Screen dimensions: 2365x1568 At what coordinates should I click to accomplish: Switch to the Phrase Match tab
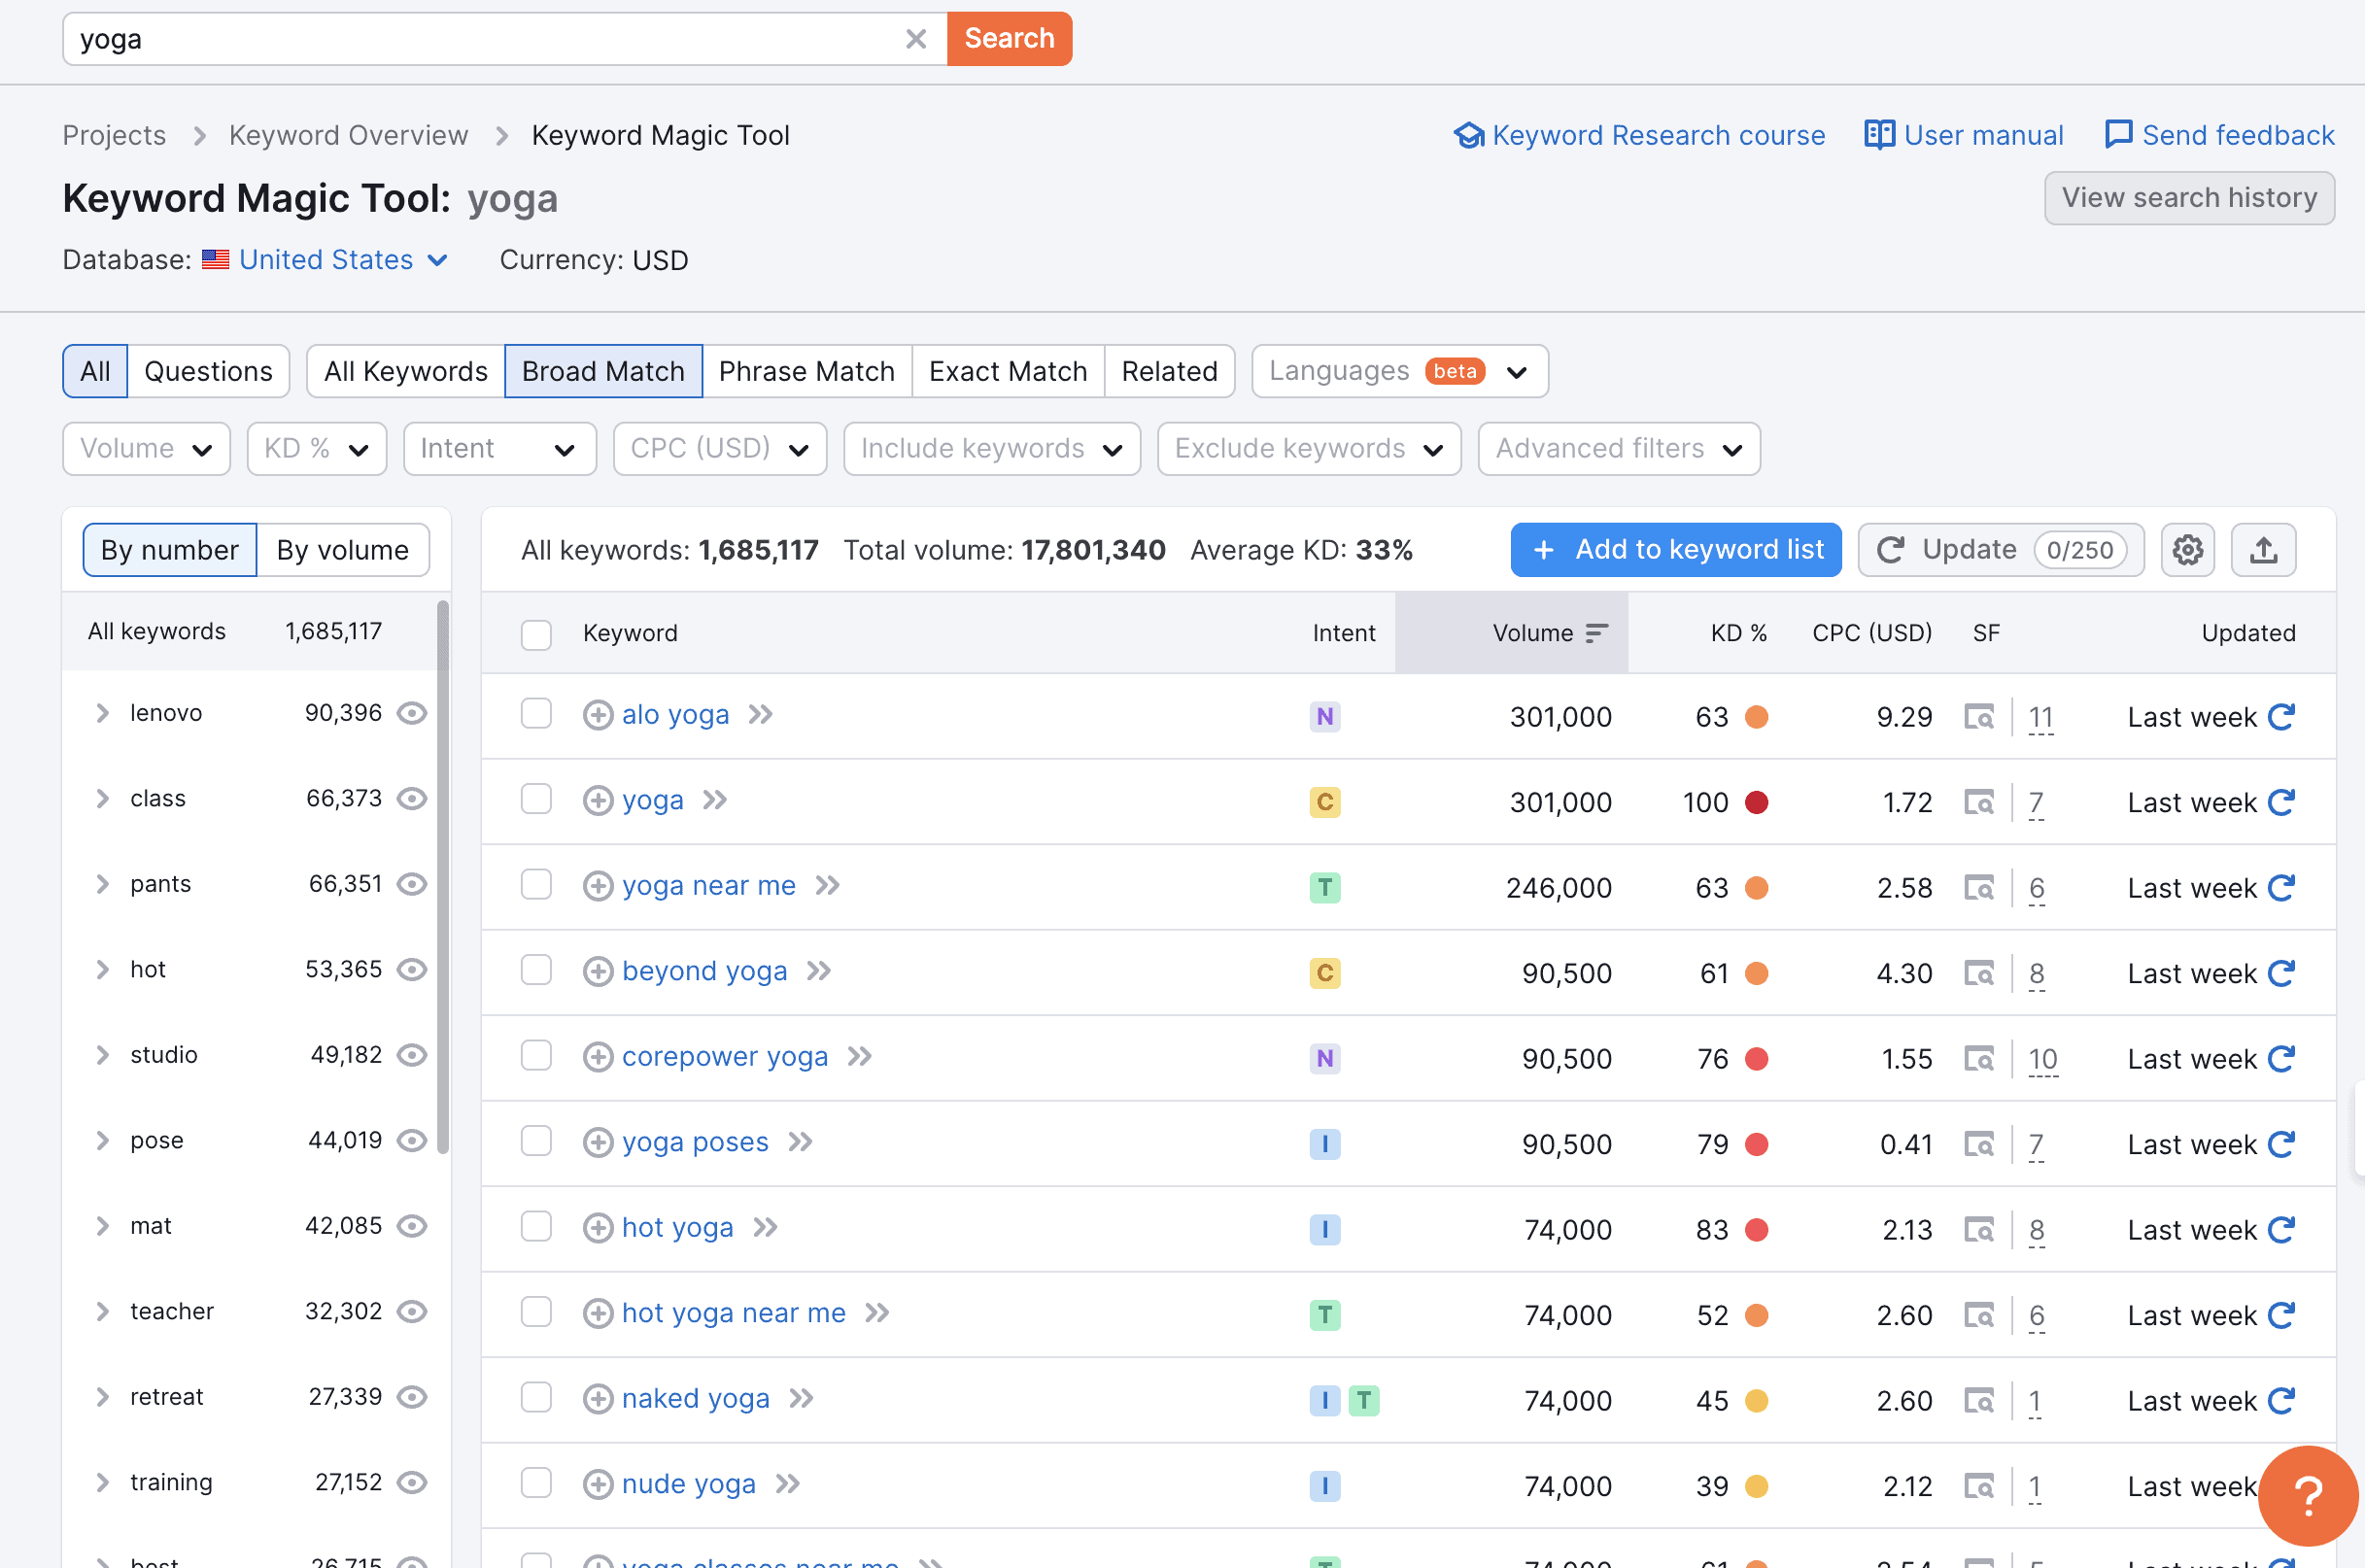[806, 372]
